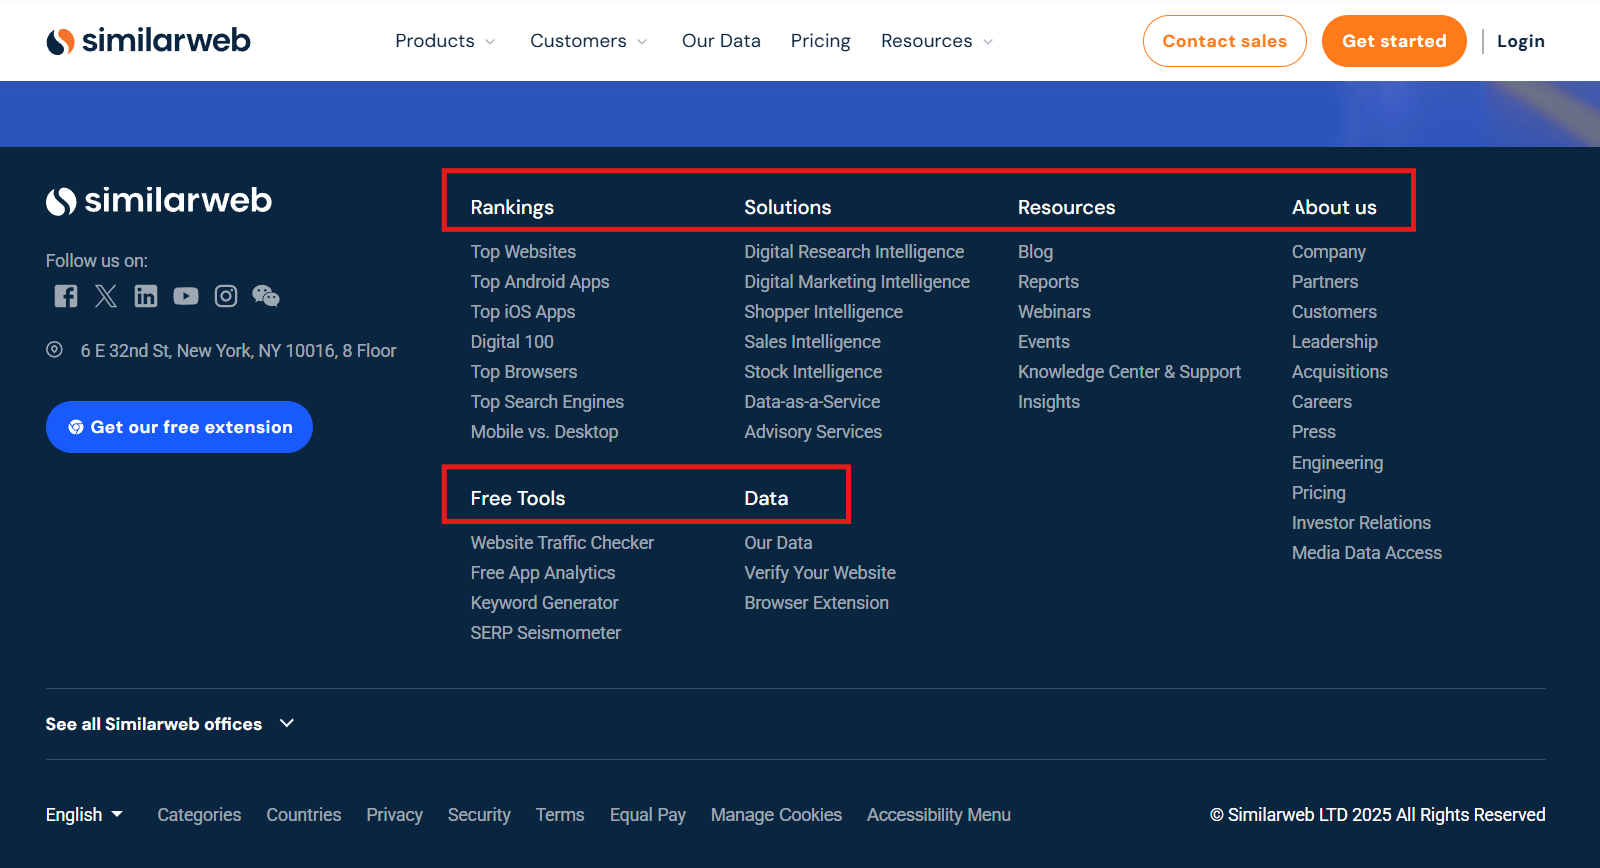Open the WeChat social icon
Viewport: 1600px width, 868px height.
pyautogui.click(x=266, y=296)
